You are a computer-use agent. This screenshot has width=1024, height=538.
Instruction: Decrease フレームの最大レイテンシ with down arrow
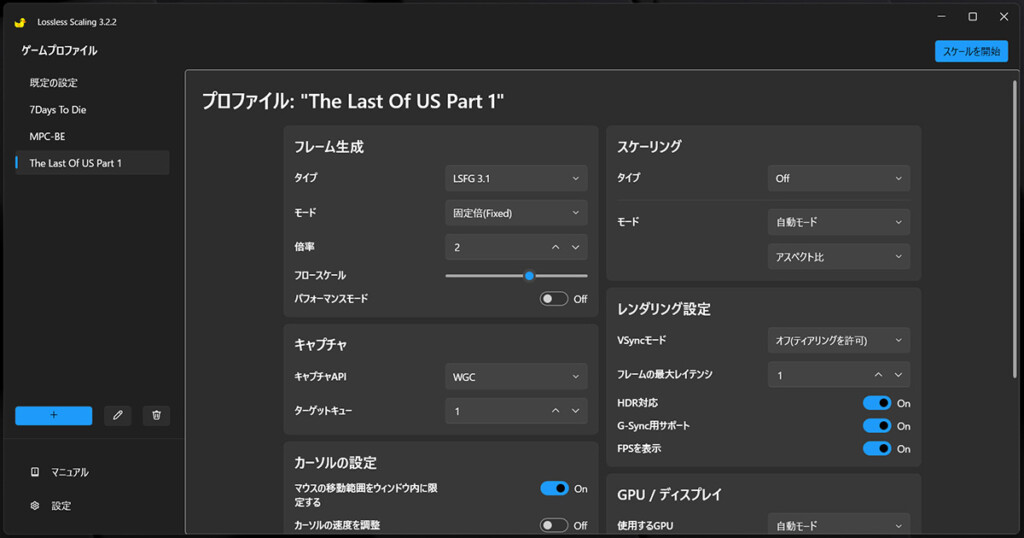point(898,375)
